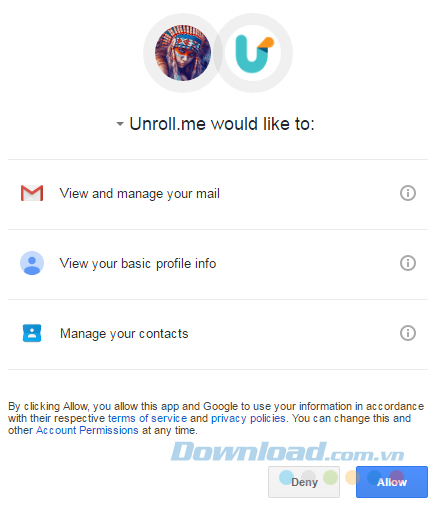Click the Allow button
Viewport: 441px width, 509px height.
point(392,482)
